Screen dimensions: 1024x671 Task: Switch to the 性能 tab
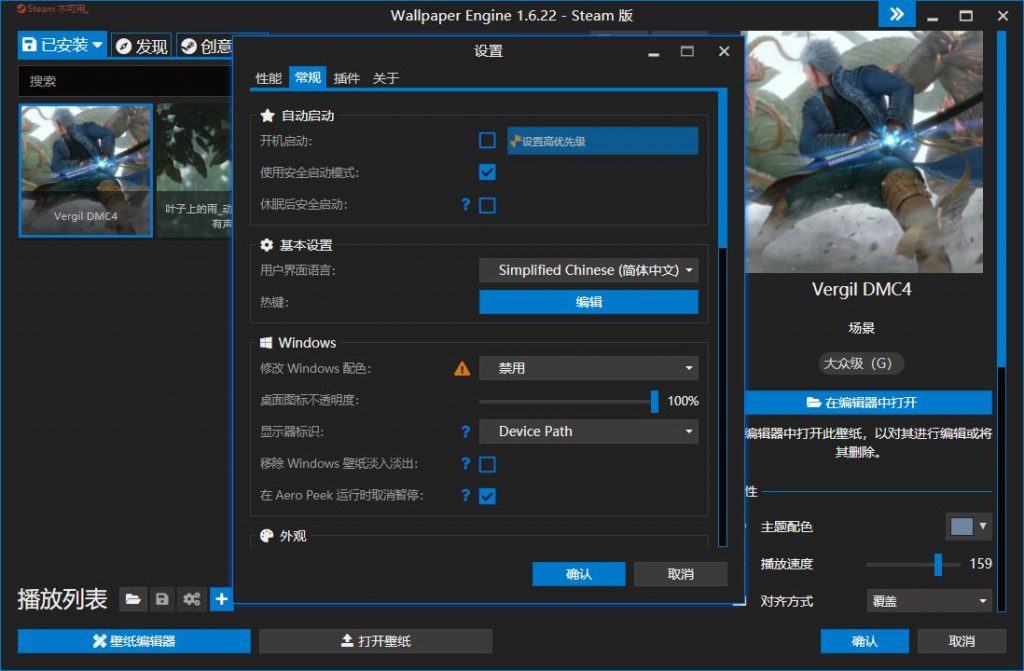click(268, 77)
